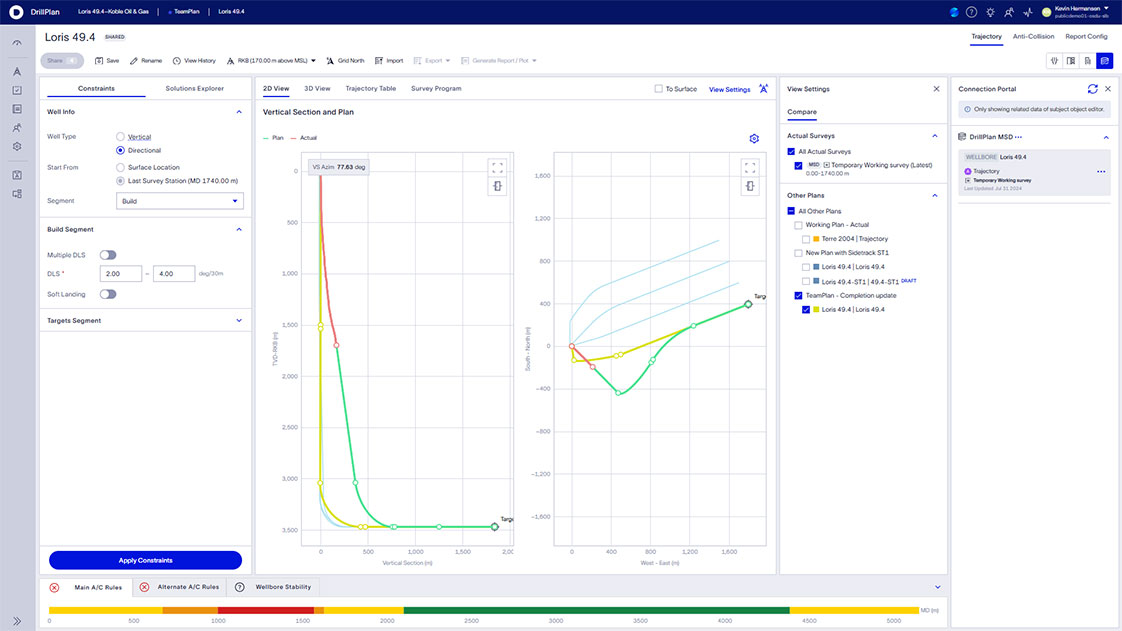Check the To Surface checkbox
The width and height of the screenshot is (1122, 631).
point(658,89)
